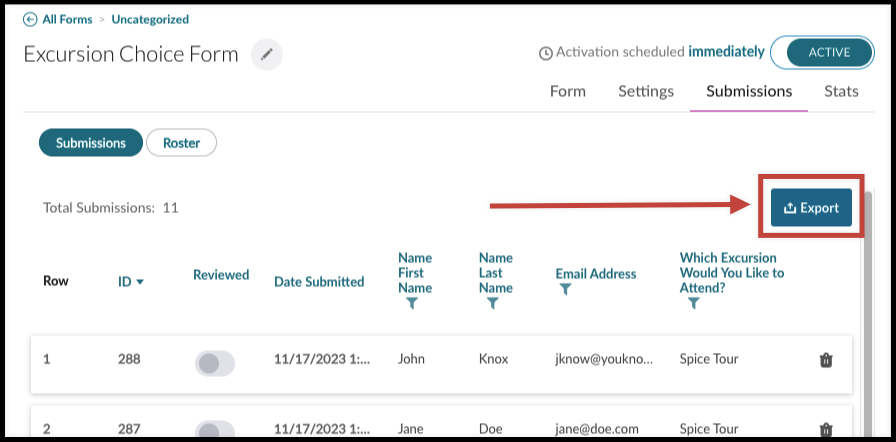
Task: Sort by Date Submitted column header
Action: 319,282
